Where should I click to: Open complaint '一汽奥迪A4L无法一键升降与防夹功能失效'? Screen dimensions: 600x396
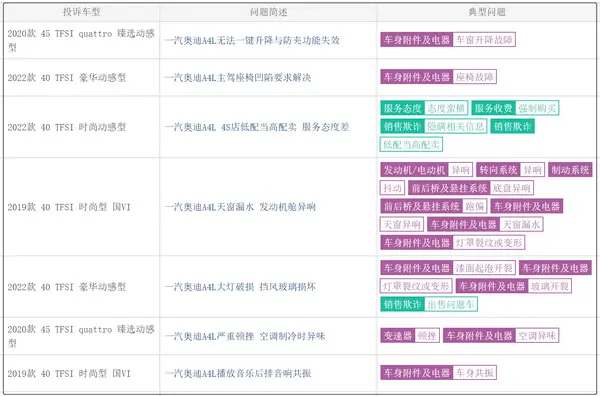[x=253, y=40]
